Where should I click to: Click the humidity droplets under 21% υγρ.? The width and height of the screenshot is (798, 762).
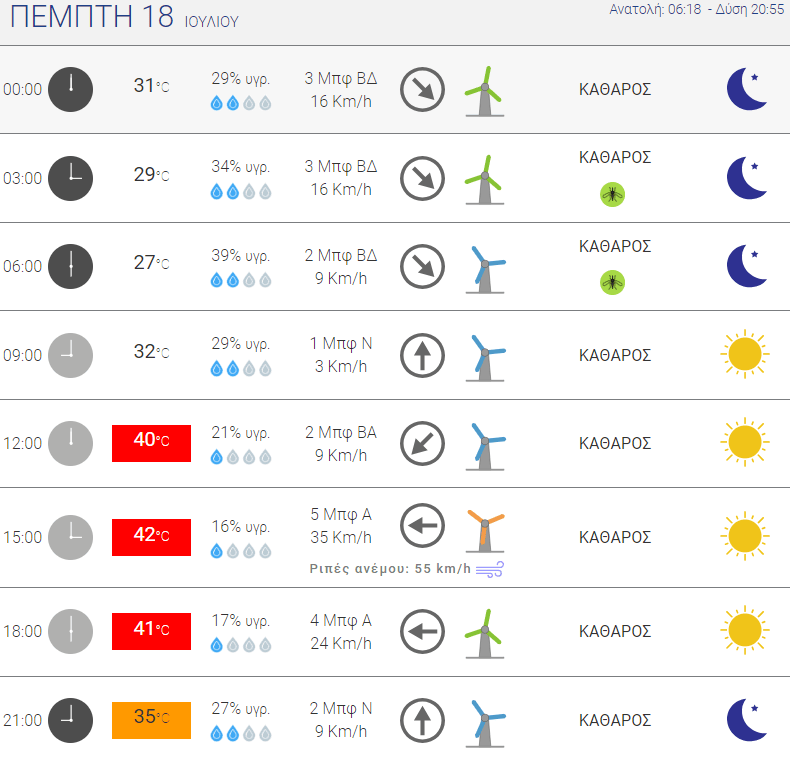coord(241,458)
